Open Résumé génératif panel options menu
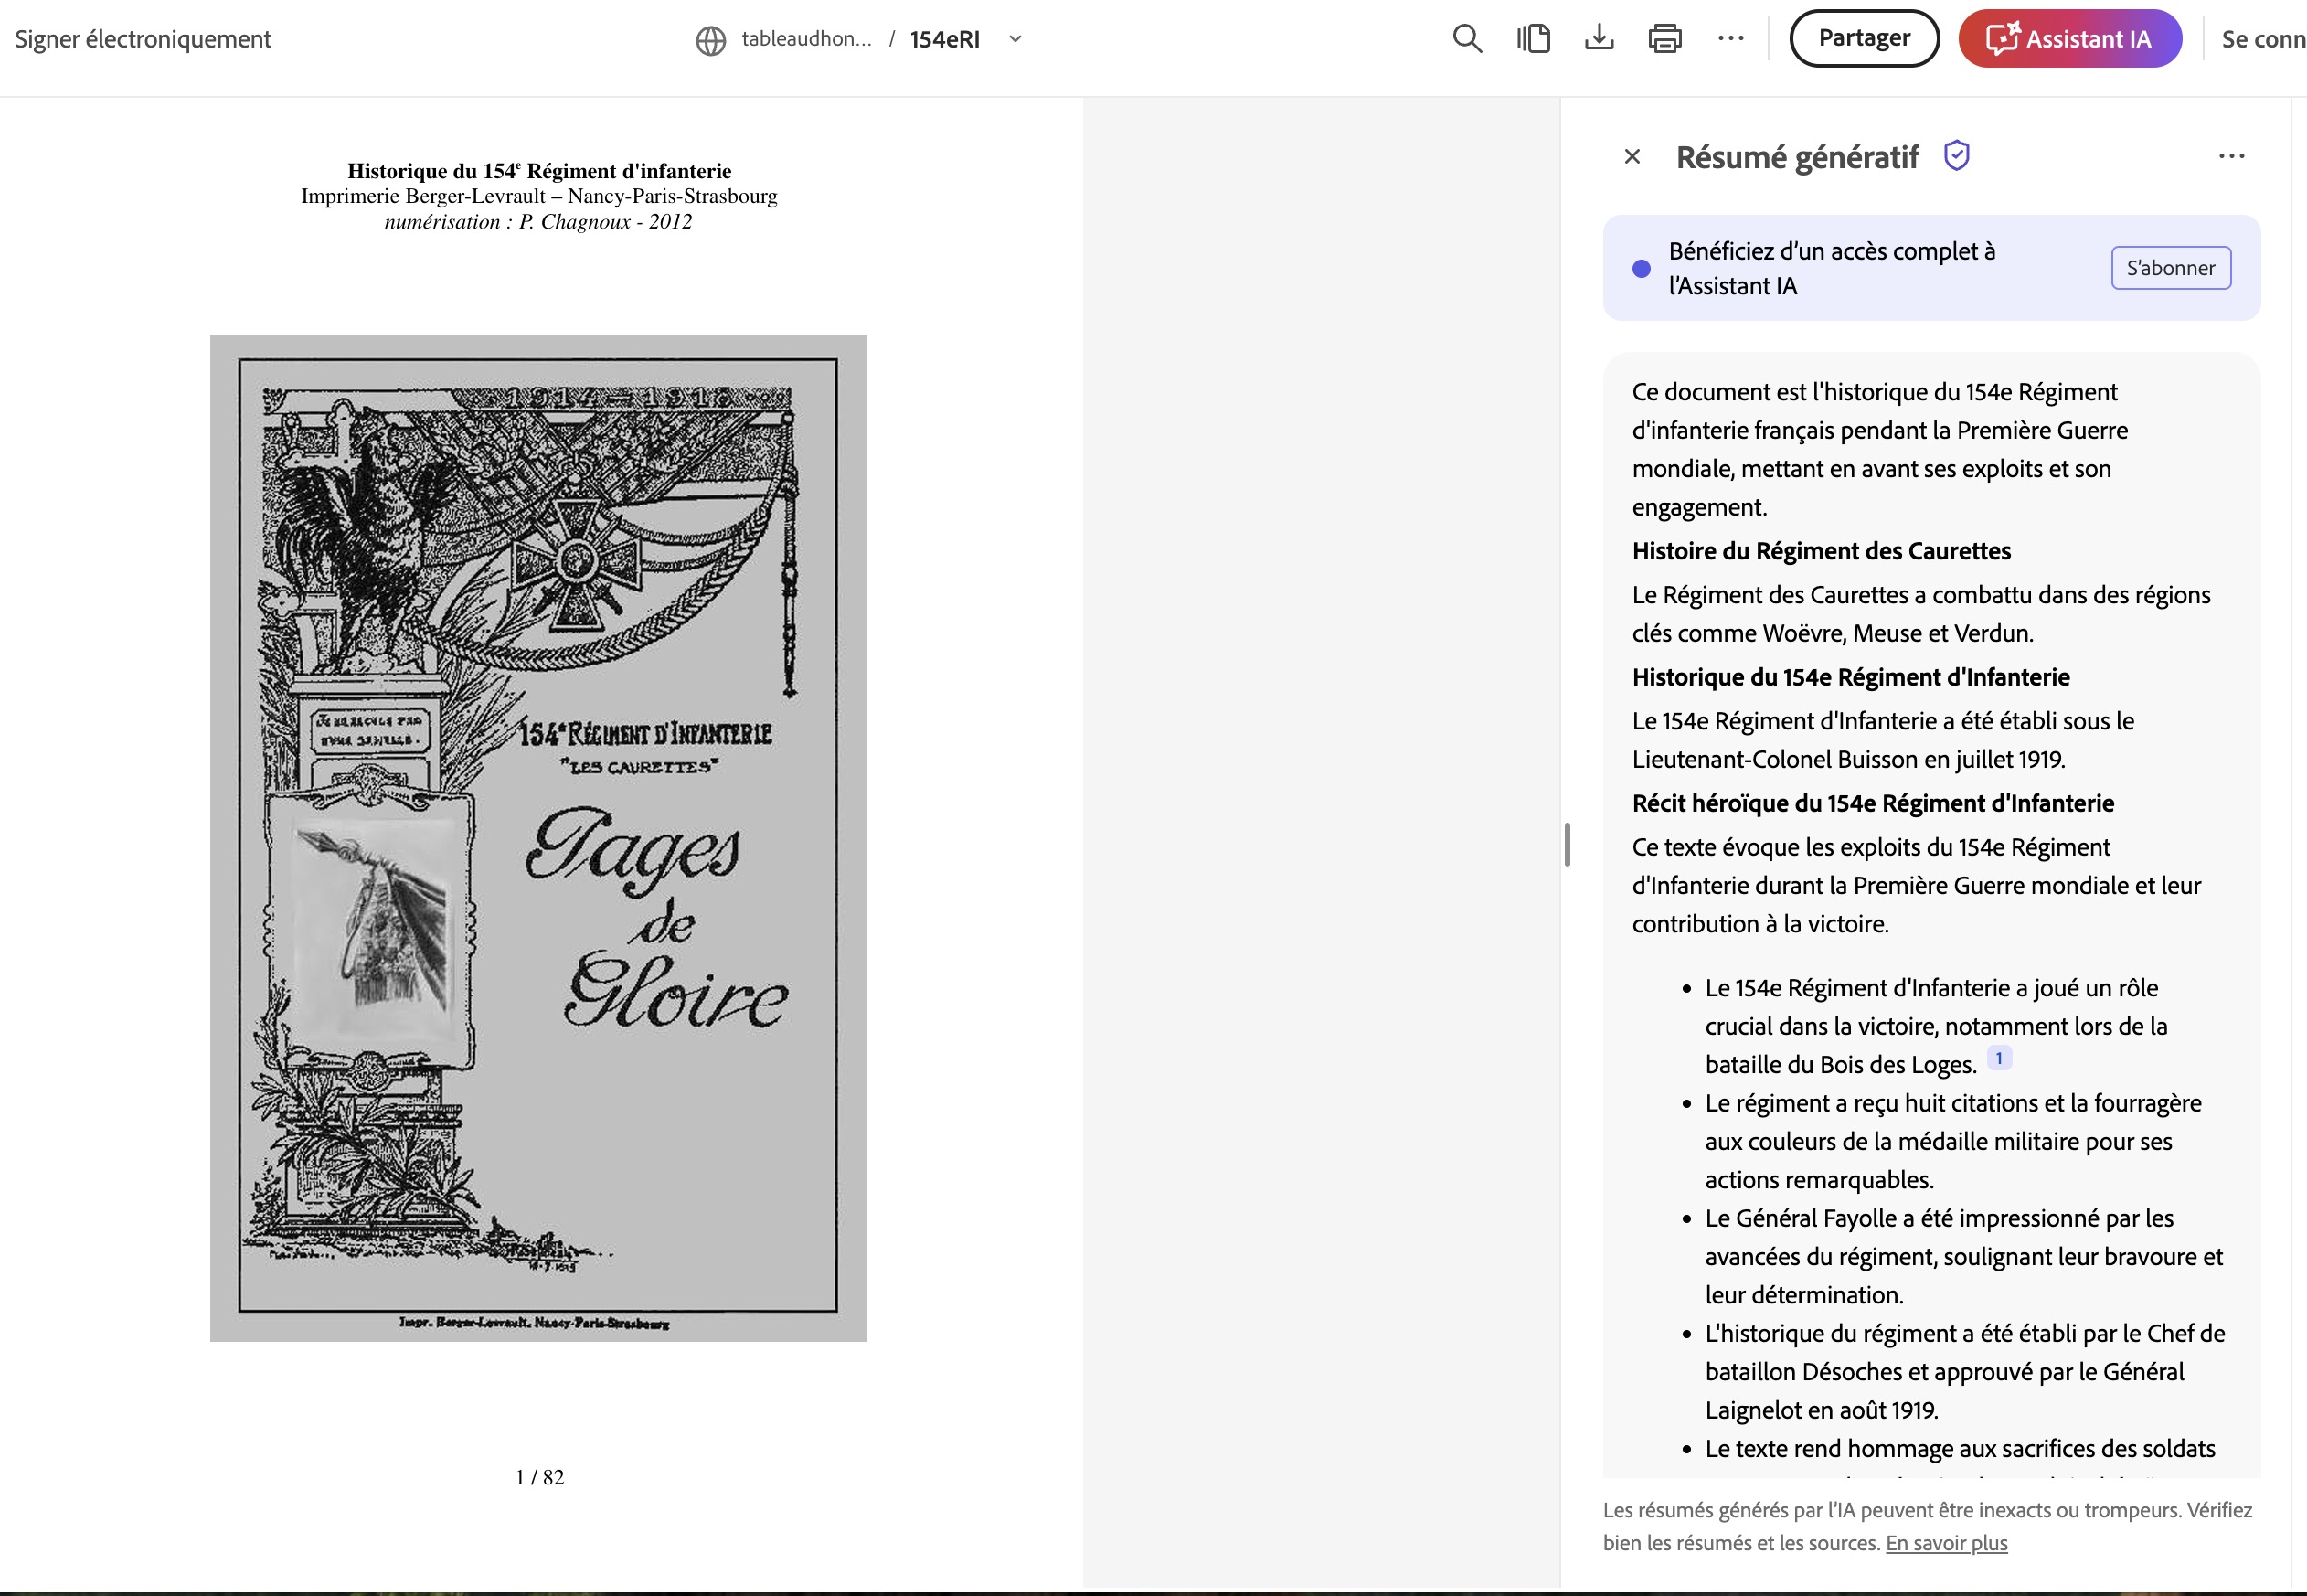The image size is (2307, 1596). click(2231, 156)
